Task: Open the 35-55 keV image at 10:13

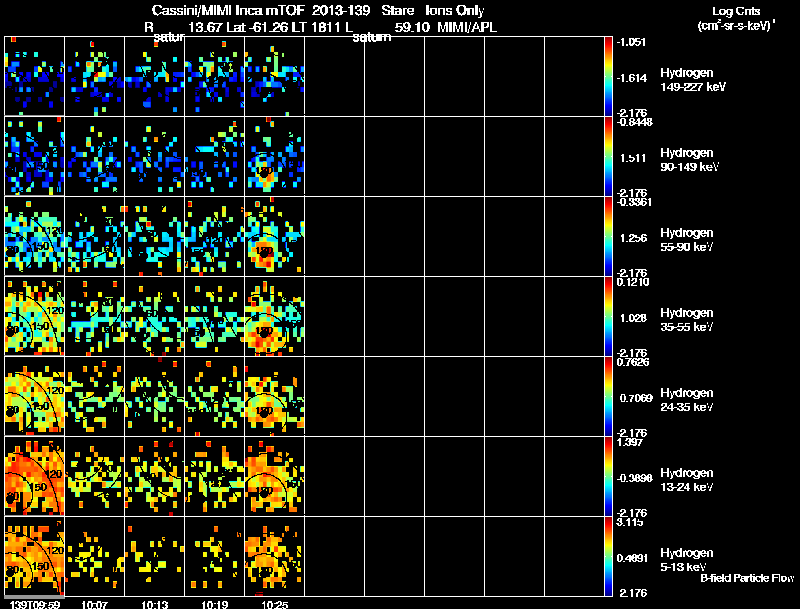Action: pos(155,316)
